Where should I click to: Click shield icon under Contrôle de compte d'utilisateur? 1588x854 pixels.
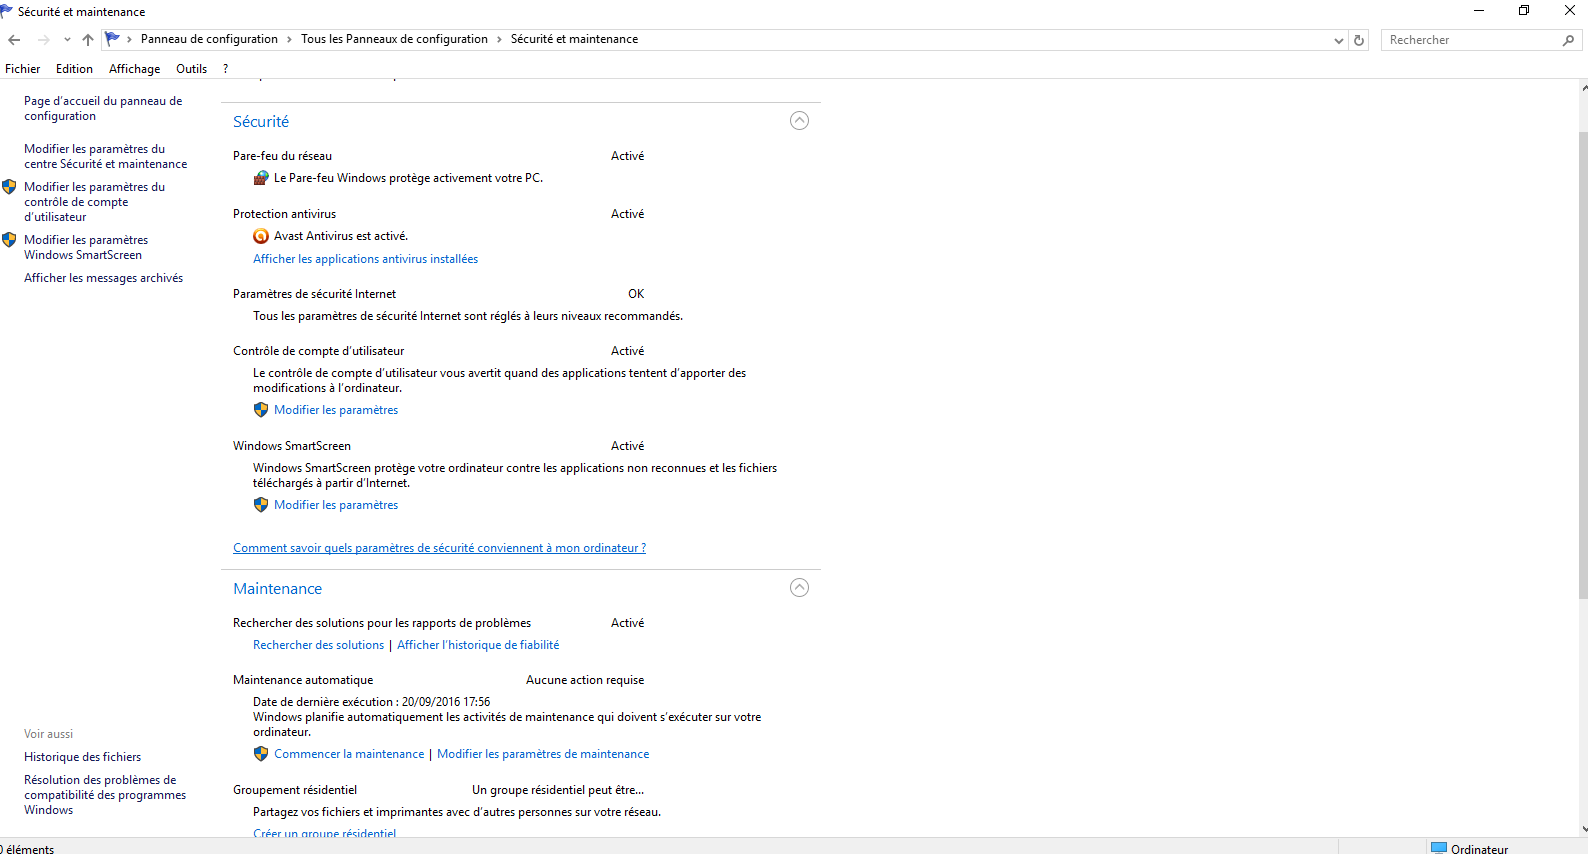tap(261, 410)
